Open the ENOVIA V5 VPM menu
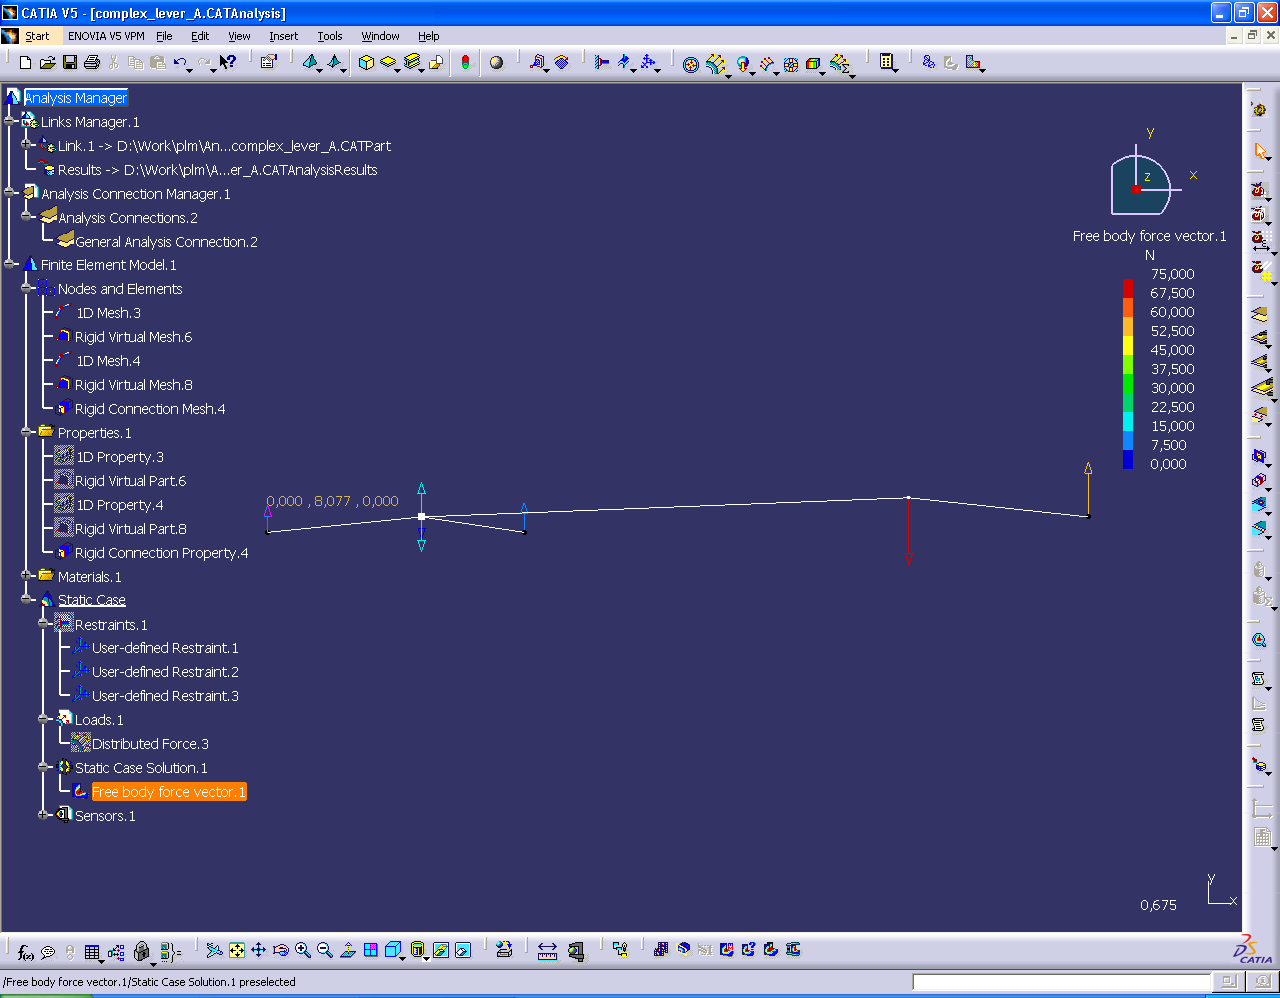This screenshot has height=998, width=1280. 106,36
